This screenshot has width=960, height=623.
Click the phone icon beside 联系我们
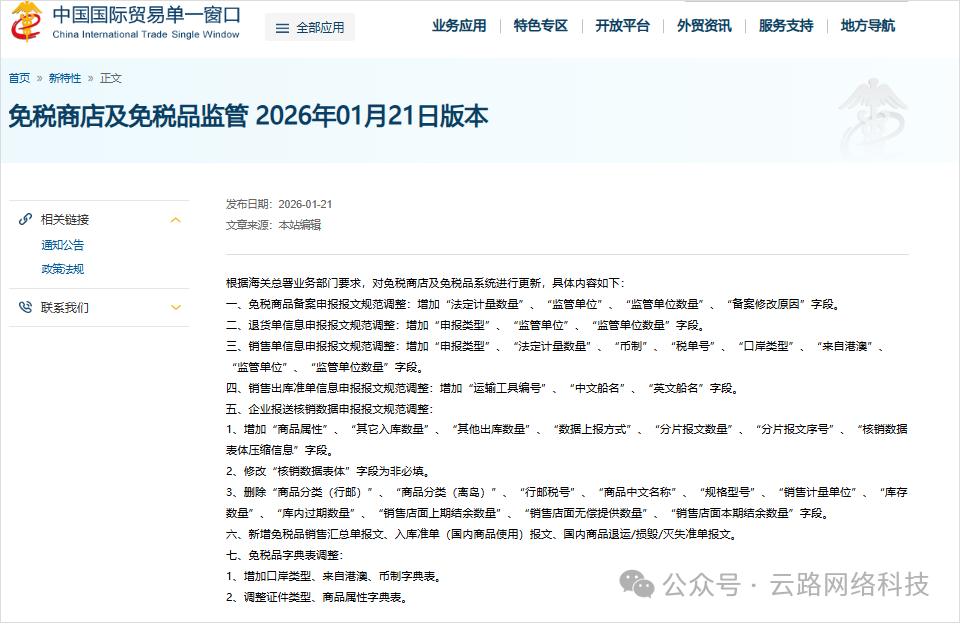tap(25, 307)
